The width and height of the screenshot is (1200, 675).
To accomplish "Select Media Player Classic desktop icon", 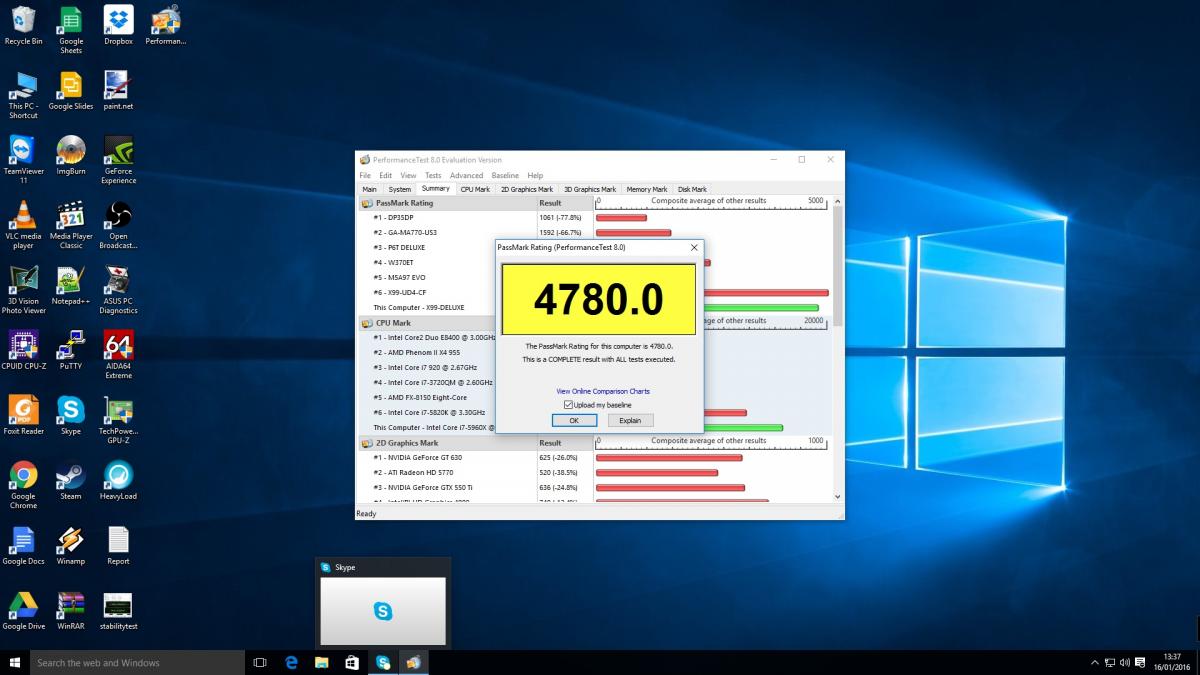I will [x=70, y=225].
